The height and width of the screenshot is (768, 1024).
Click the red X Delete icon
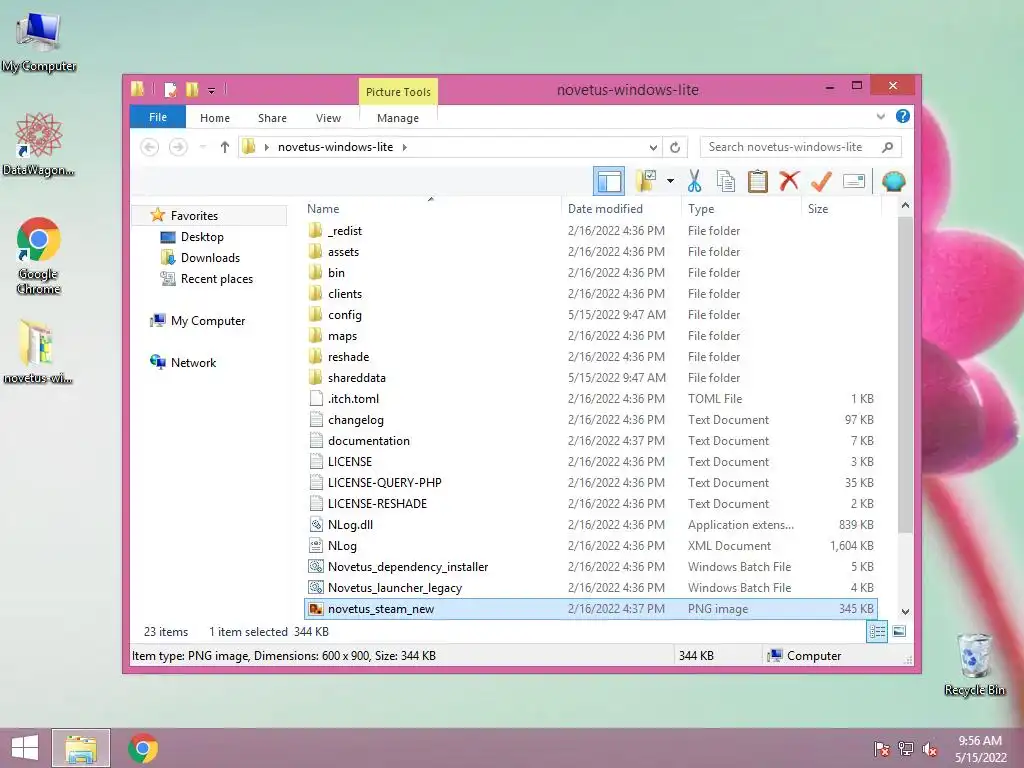point(789,181)
